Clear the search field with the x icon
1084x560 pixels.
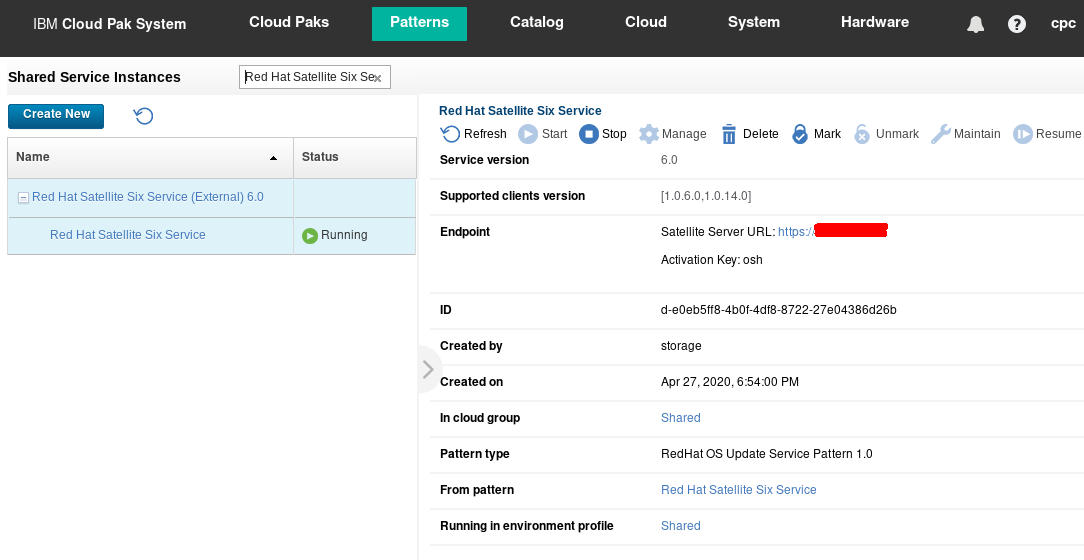coord(377,78)
